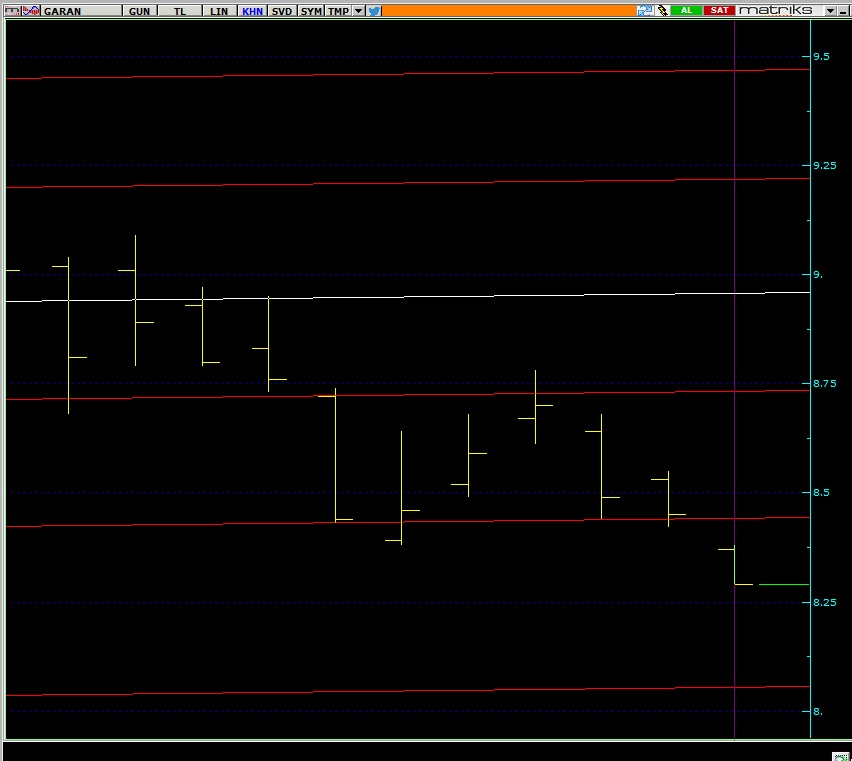Expand the dropdown arrow after matriks logo
Viewport: 852px width, 761px height.
(830, 11)
